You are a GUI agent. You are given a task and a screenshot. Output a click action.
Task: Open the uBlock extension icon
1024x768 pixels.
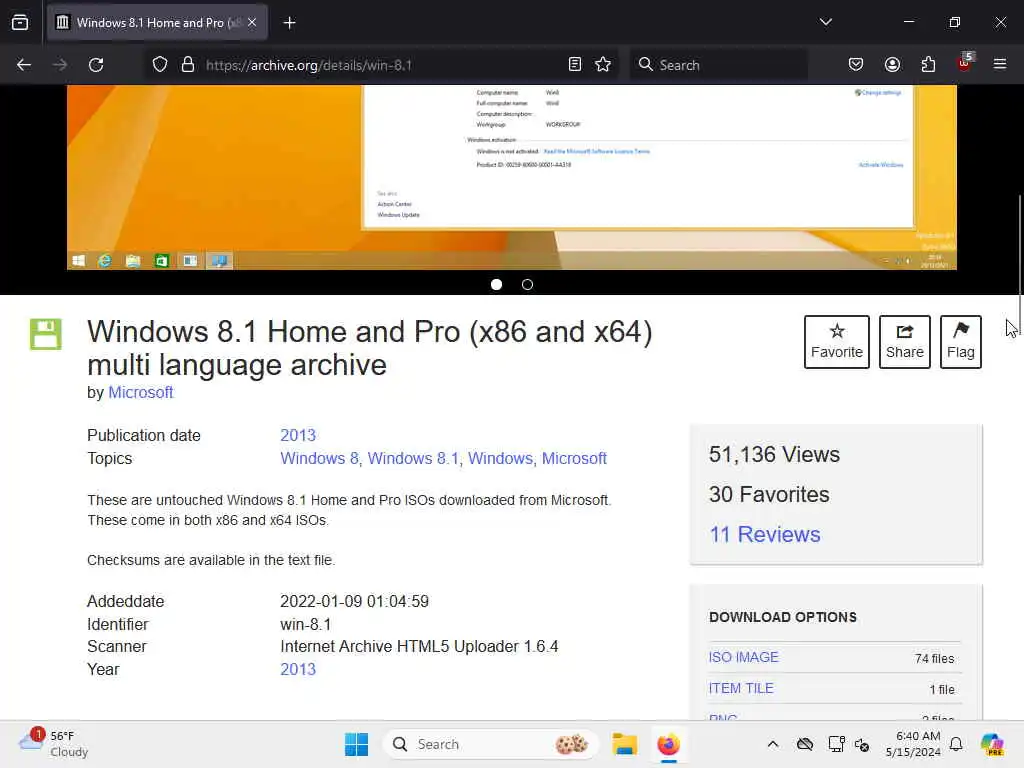tap(965, 63)
